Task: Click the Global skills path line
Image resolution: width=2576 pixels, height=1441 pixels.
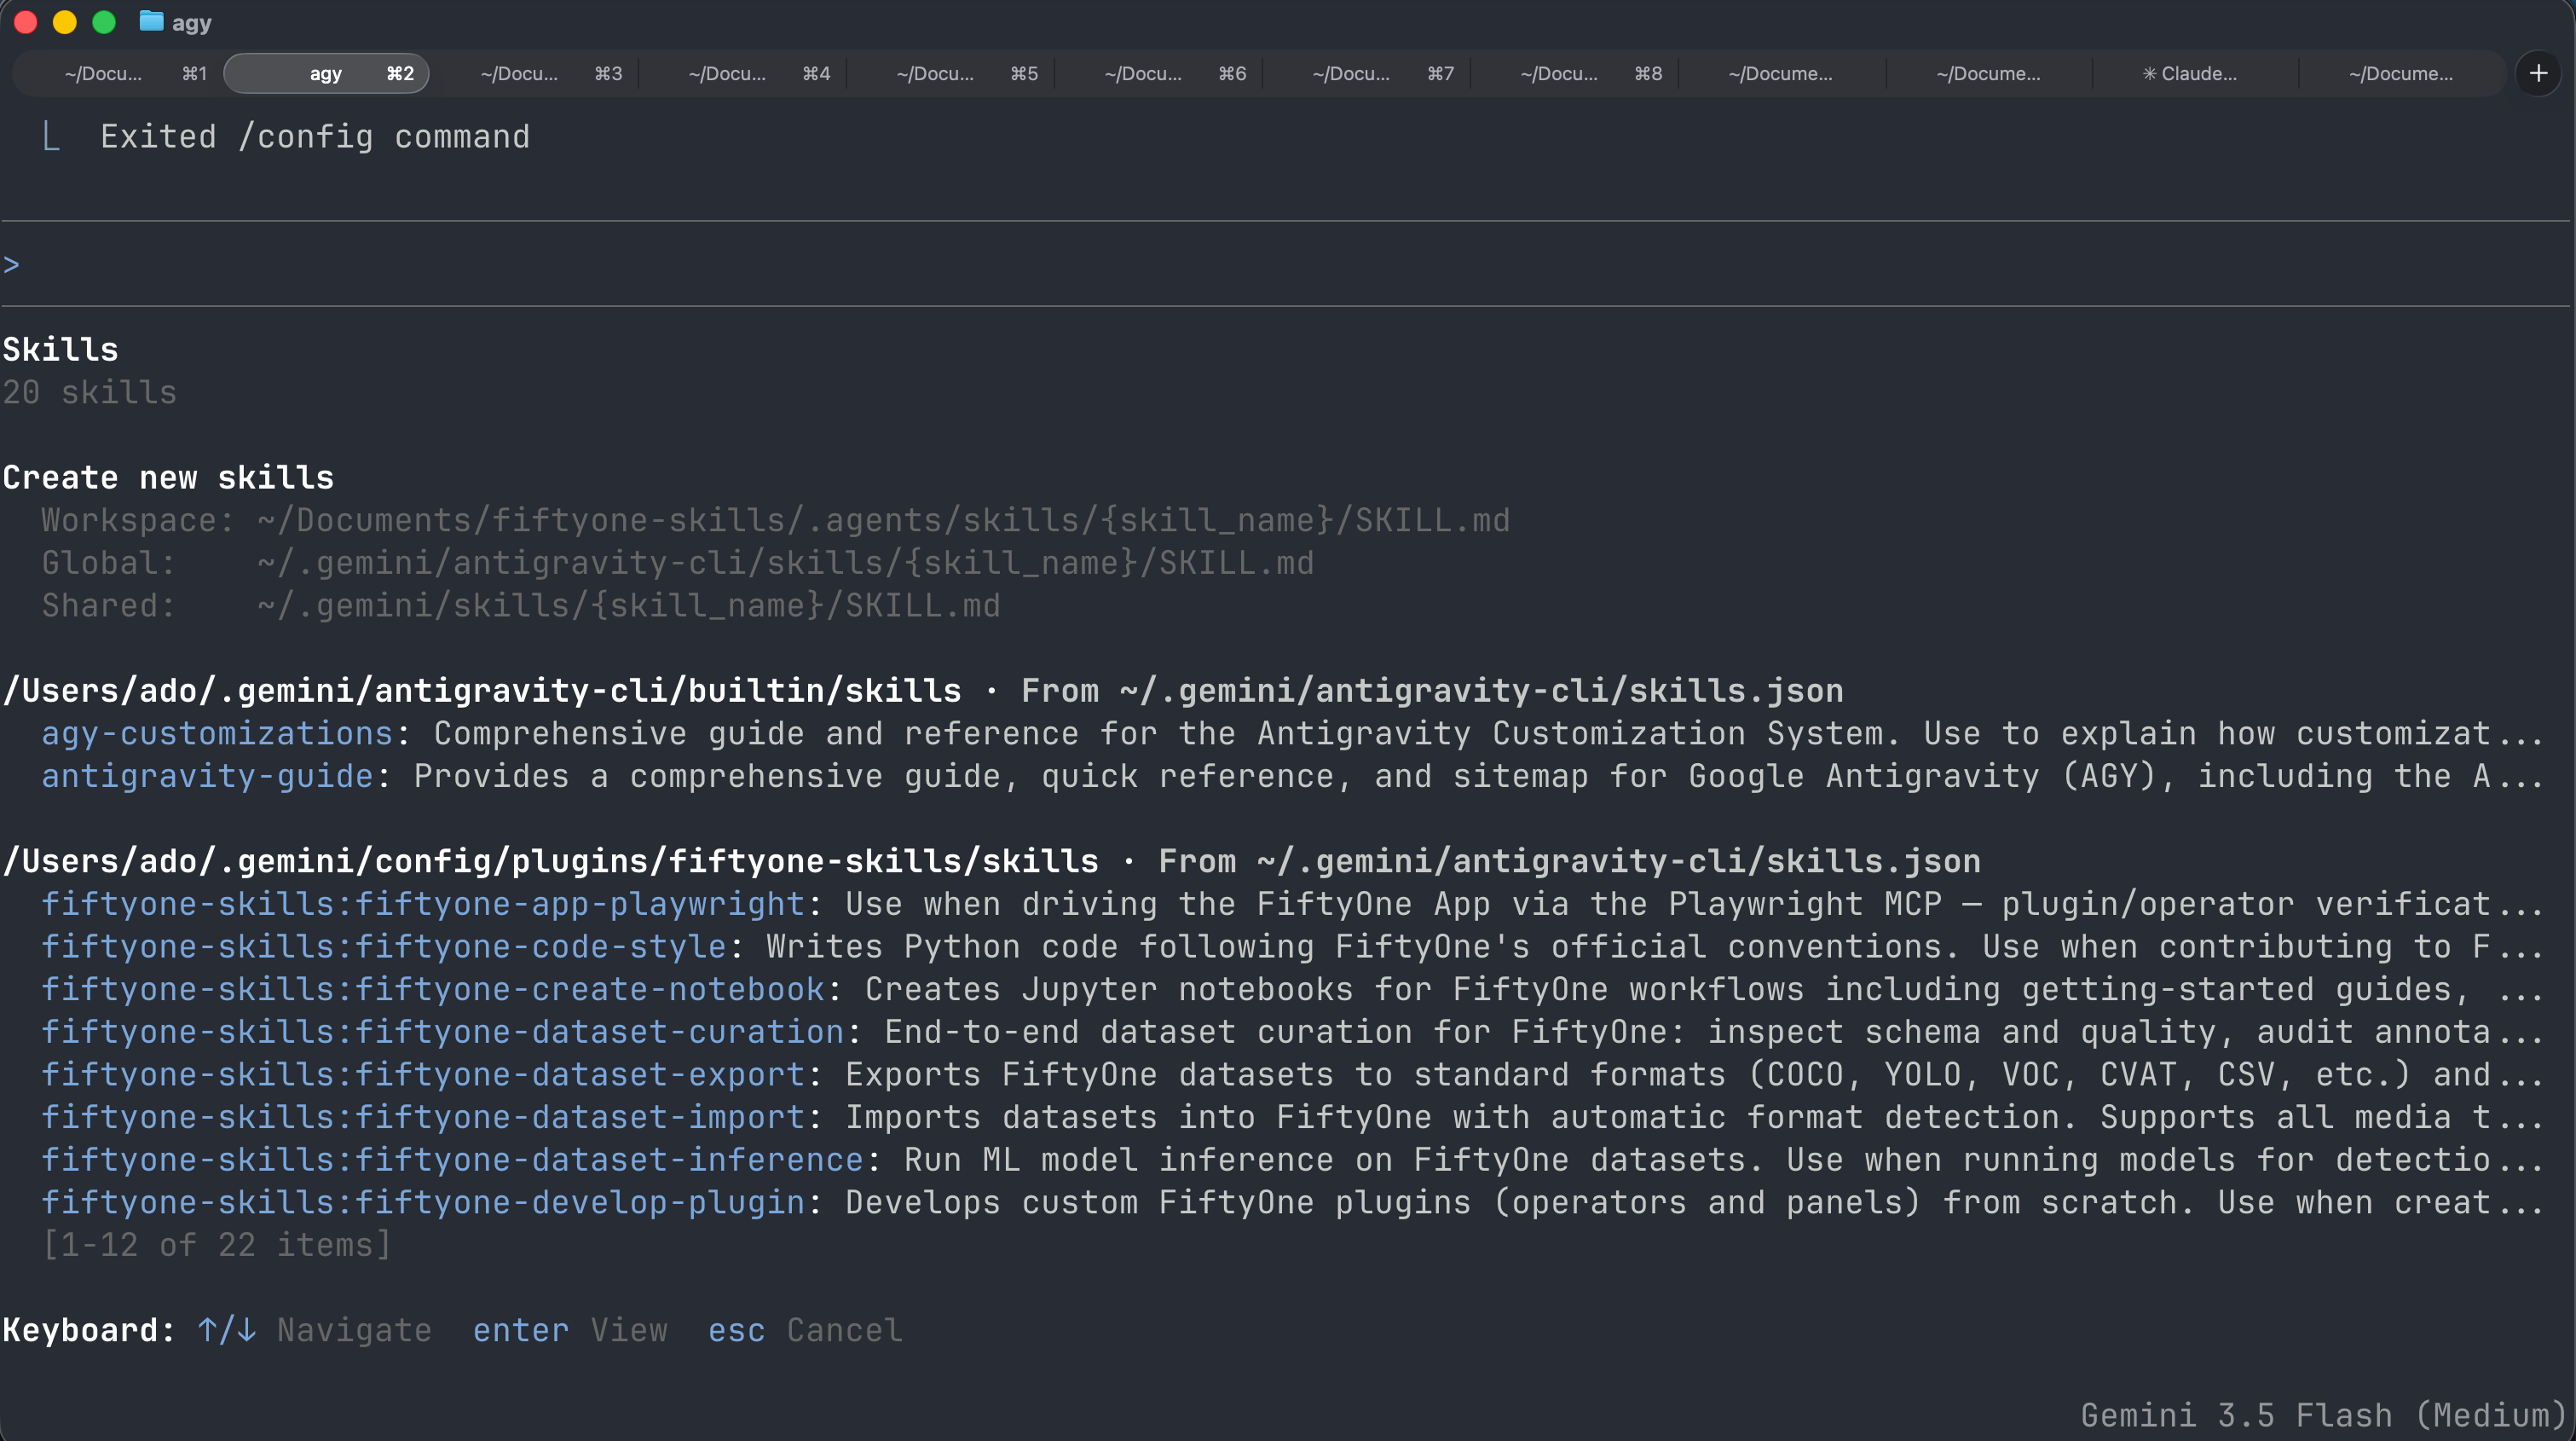Action: click(x=677, y=563)
